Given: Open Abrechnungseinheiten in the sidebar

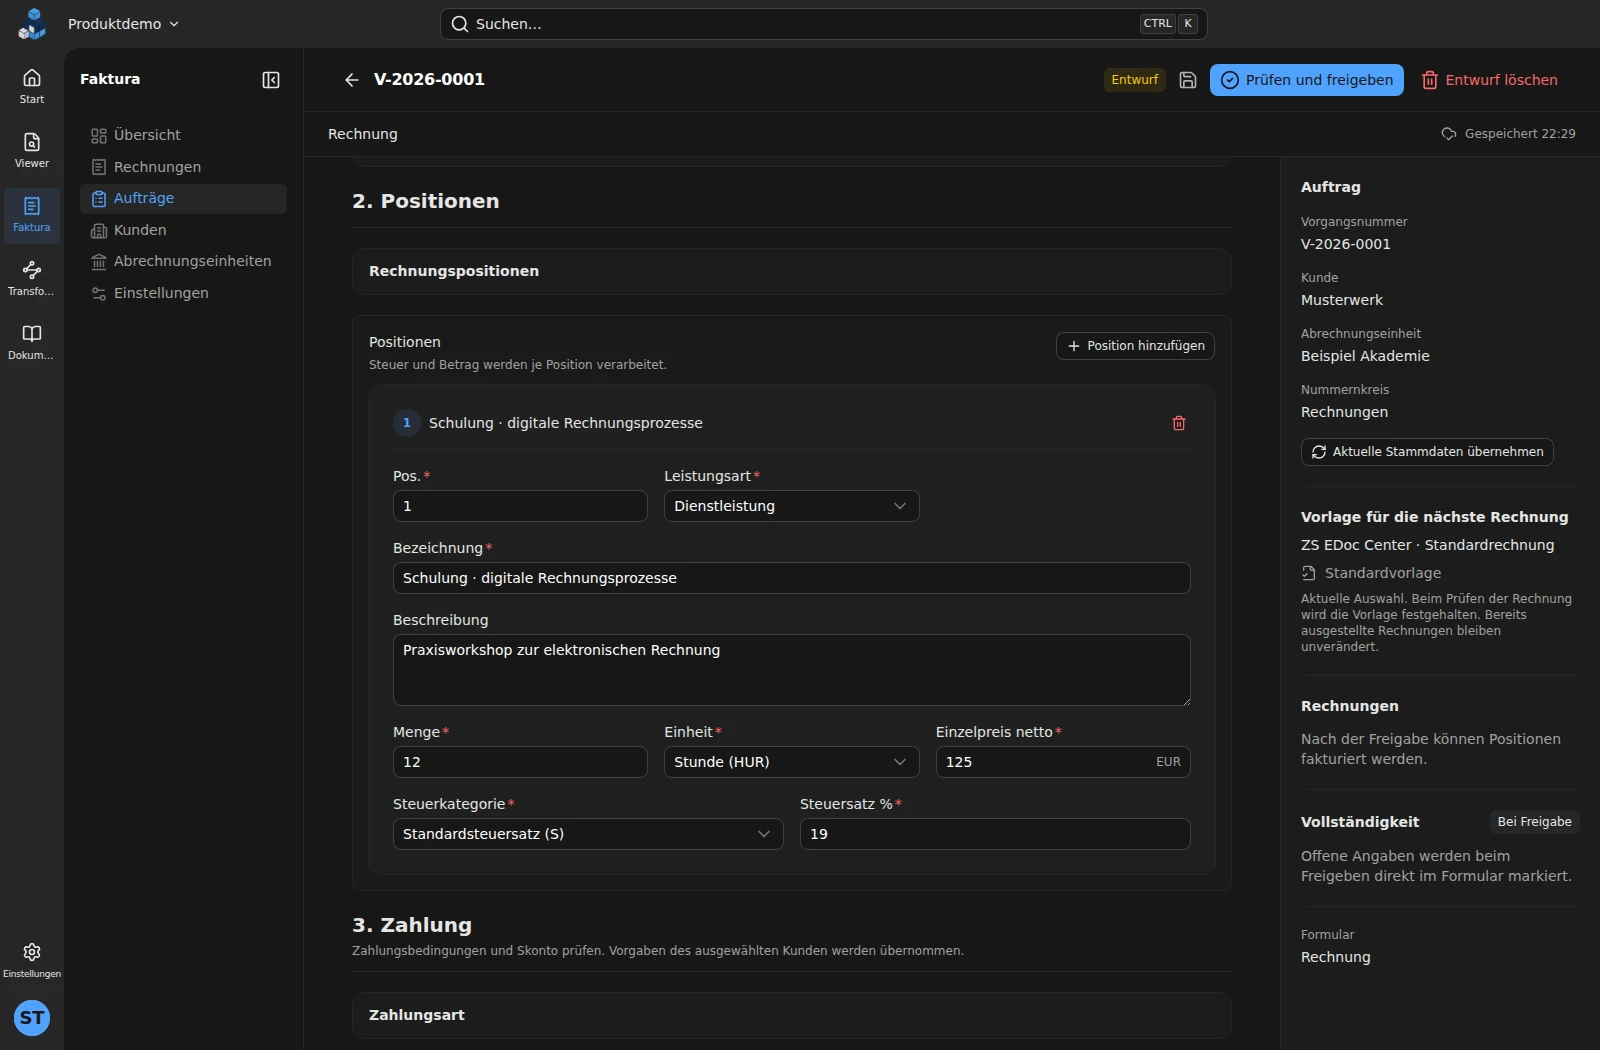Looking at the screenshot, I should pyautogui.click(x=183, y=261).
